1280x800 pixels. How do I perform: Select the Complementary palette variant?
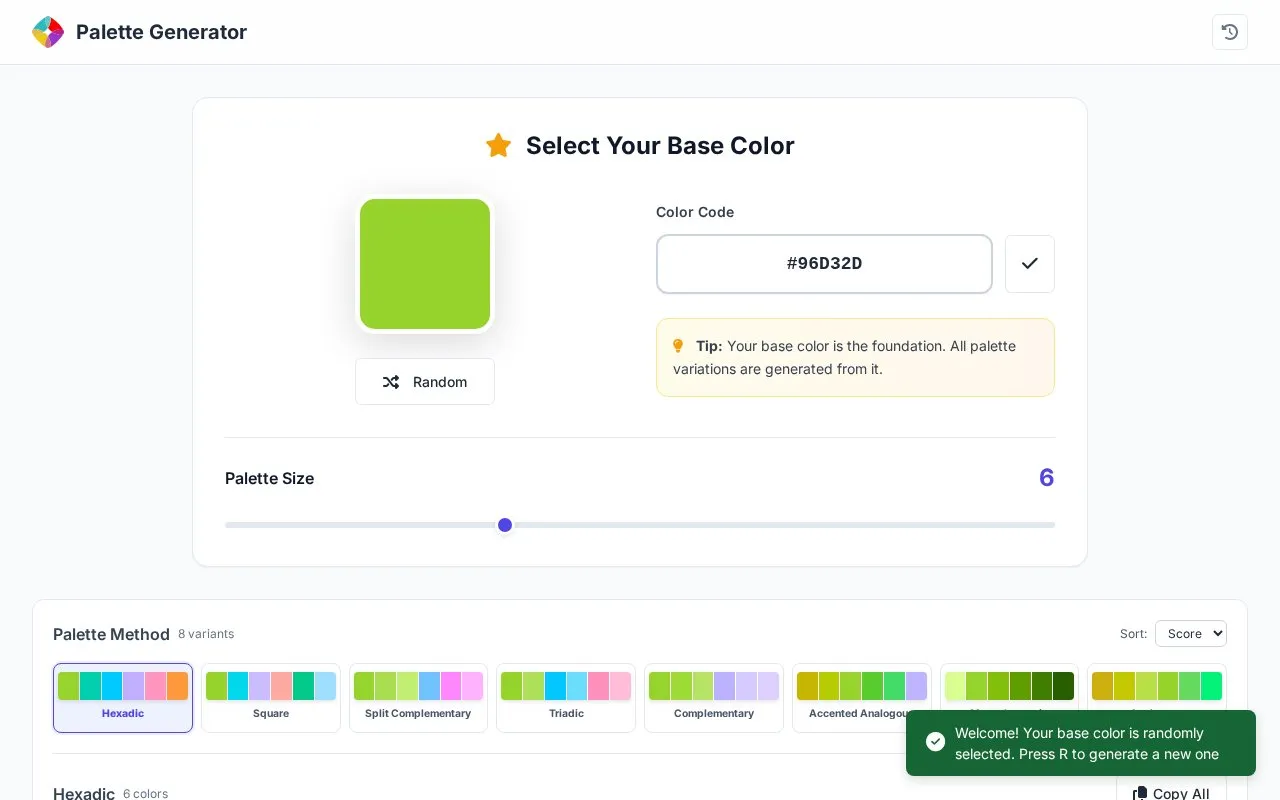coord(714,698)
